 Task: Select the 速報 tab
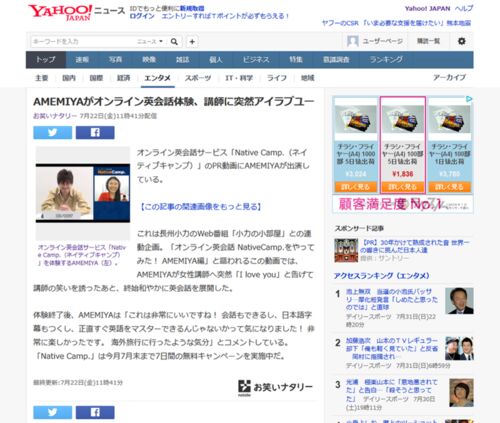point(82,60)
